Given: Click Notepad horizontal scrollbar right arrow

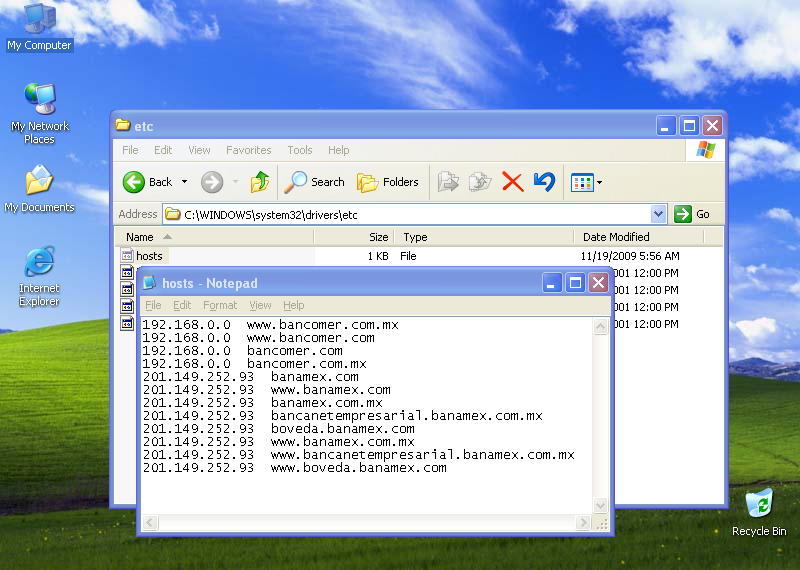Looking at the screenshot, I should [x=583, y=523].
